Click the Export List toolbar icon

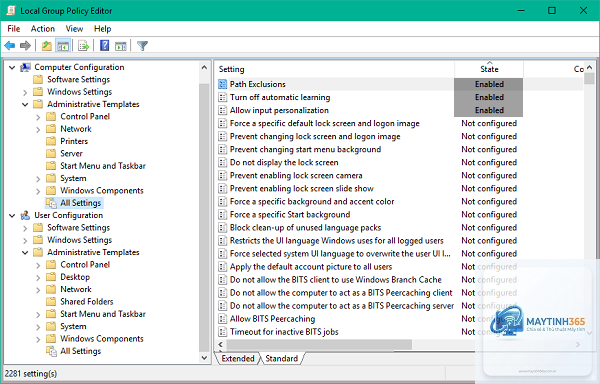tap(83, 46)
